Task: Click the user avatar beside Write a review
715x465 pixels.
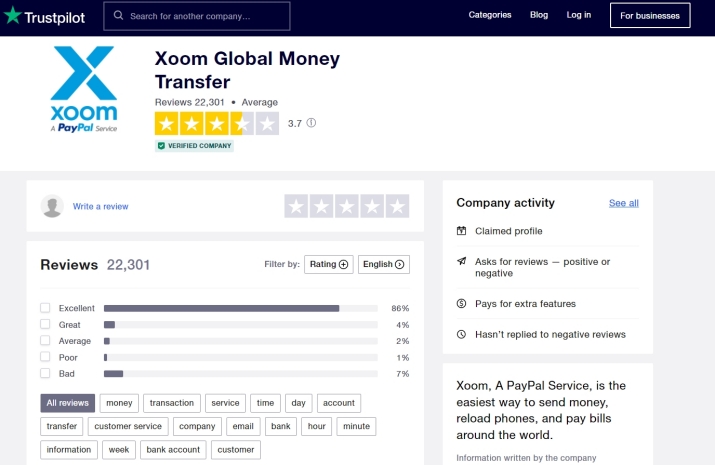Action: [52, 206]
